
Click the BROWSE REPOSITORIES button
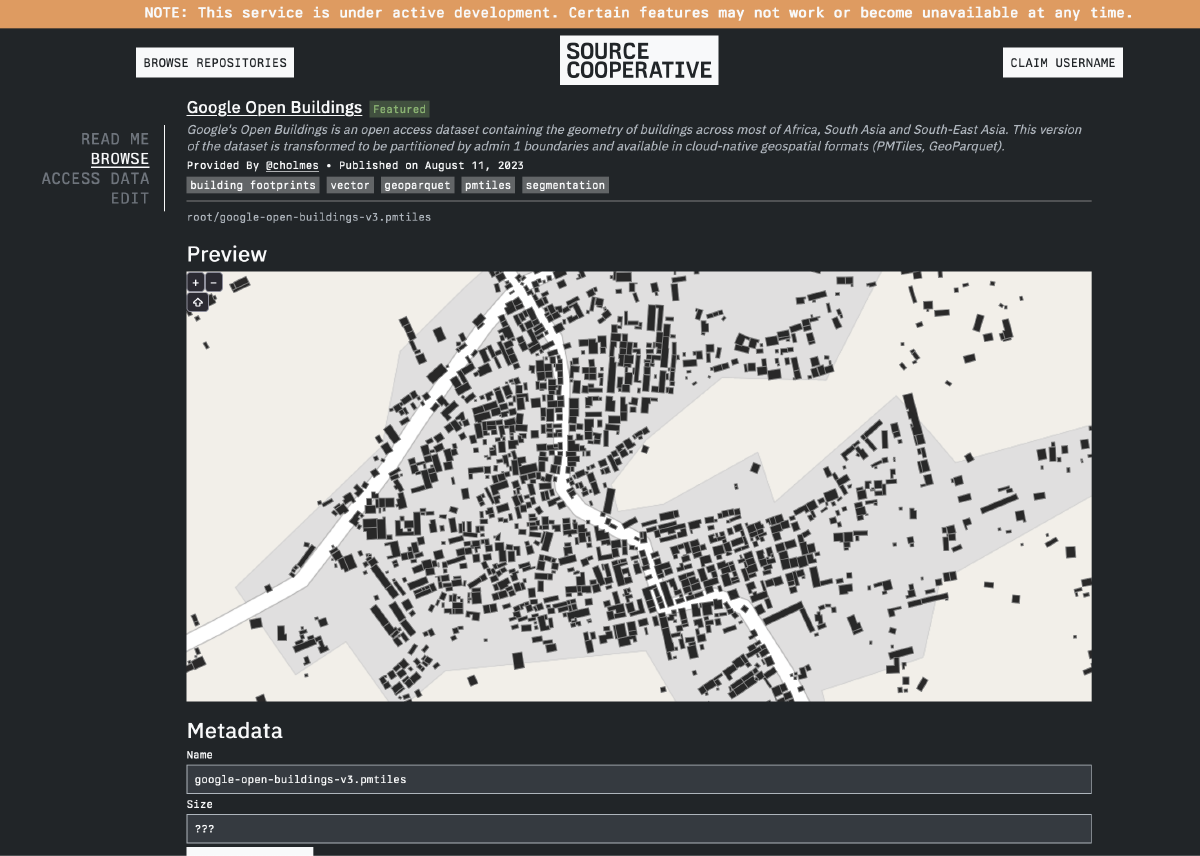pos(214,62)
